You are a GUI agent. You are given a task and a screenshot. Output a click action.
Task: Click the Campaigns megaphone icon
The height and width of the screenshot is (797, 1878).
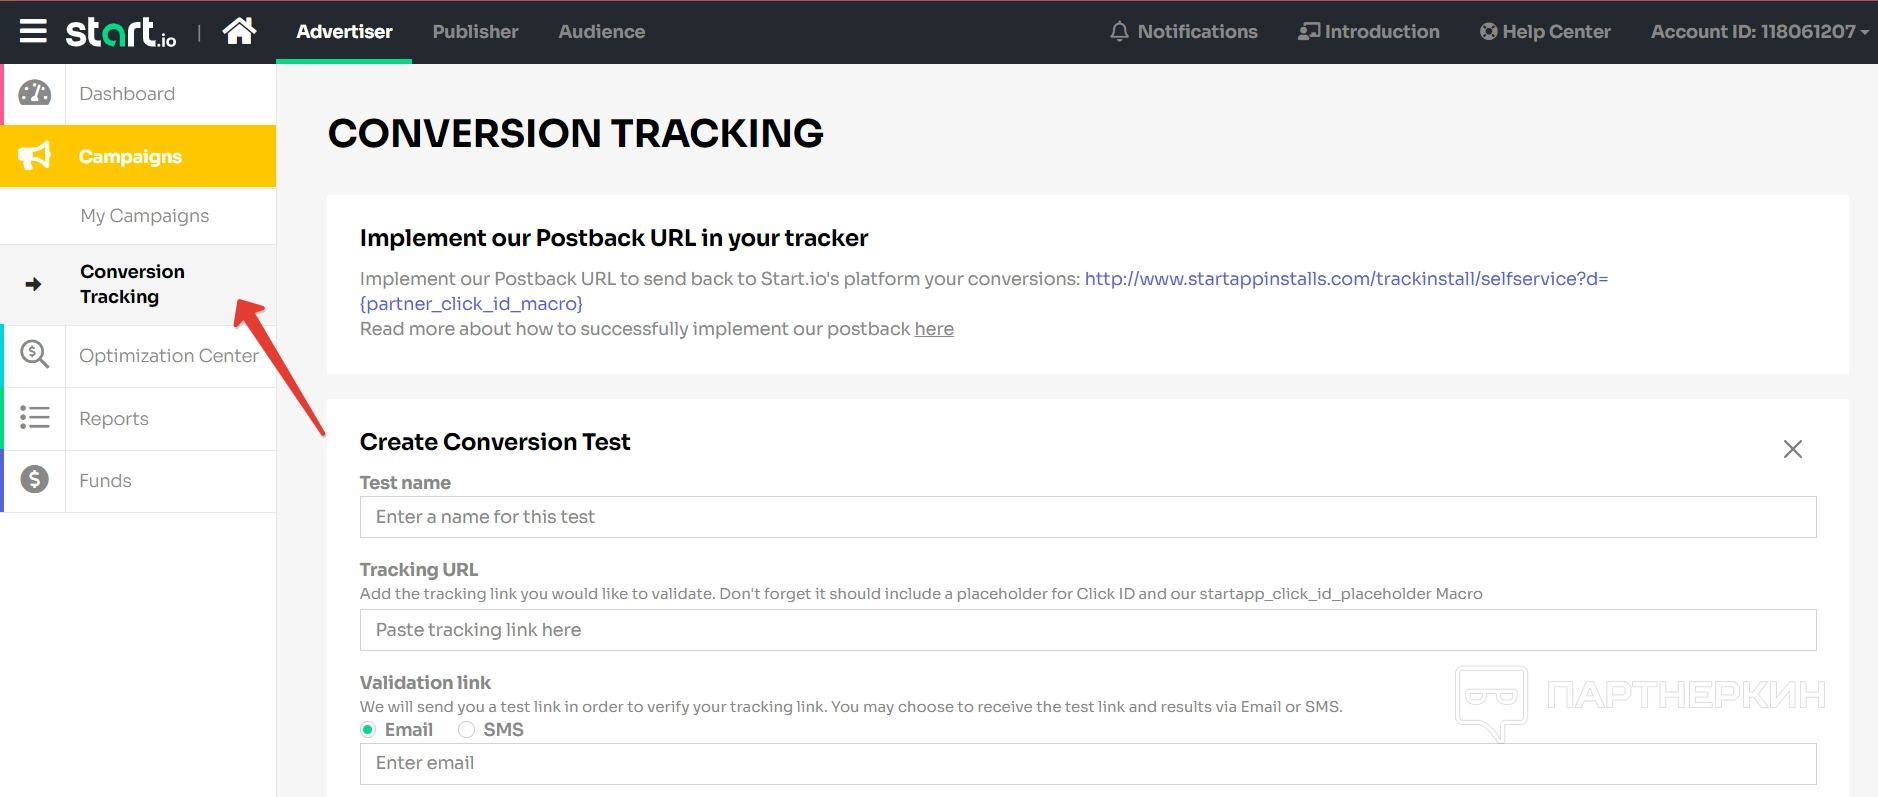click(35, 156)
